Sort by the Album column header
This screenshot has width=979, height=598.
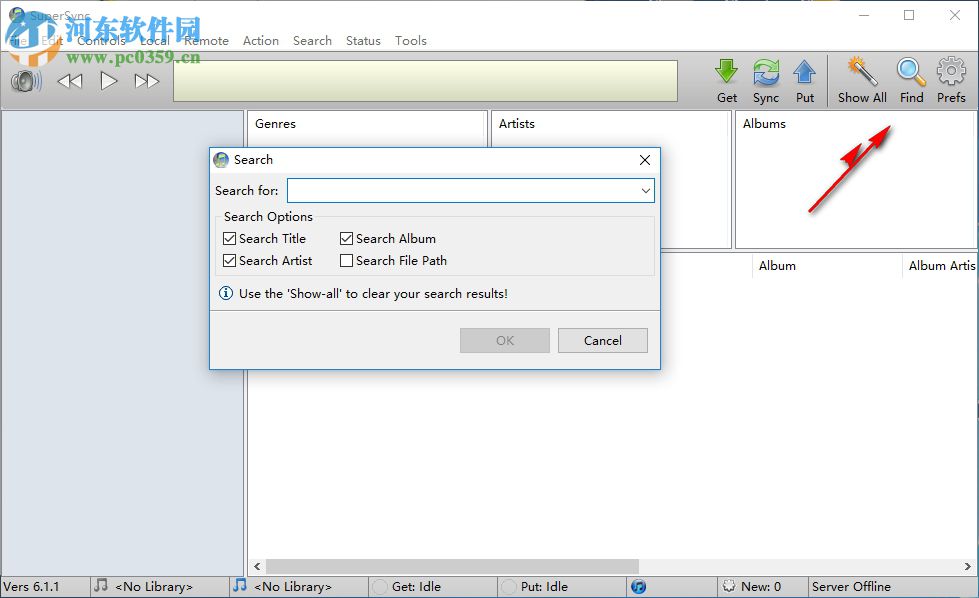(x=777, y=265)
